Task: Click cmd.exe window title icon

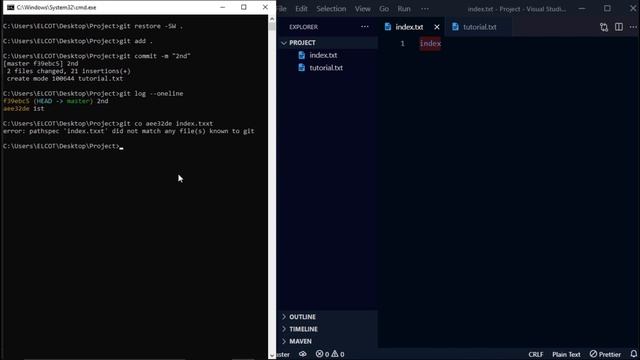Action: (x=11, y=7)
